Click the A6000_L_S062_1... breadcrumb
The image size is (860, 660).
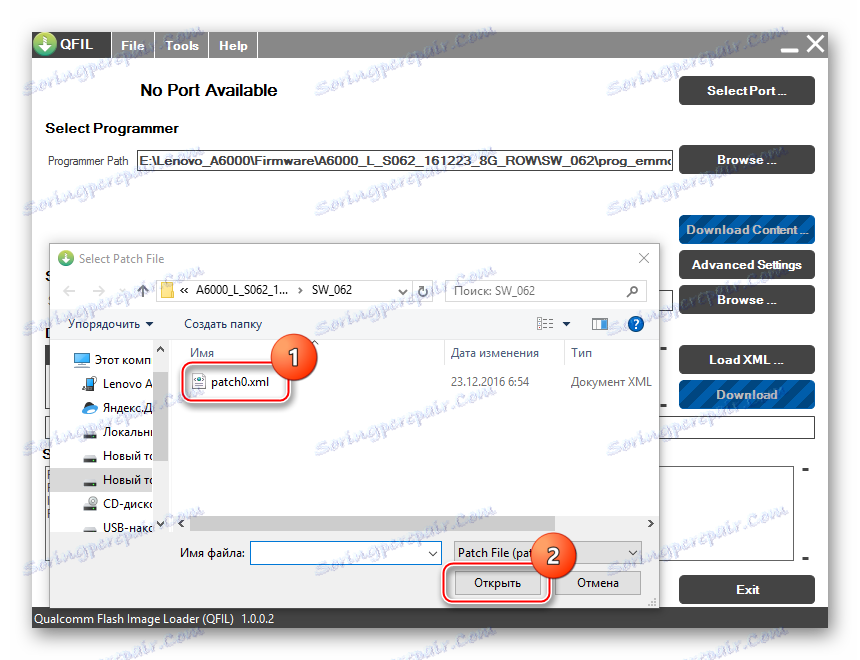242,290
